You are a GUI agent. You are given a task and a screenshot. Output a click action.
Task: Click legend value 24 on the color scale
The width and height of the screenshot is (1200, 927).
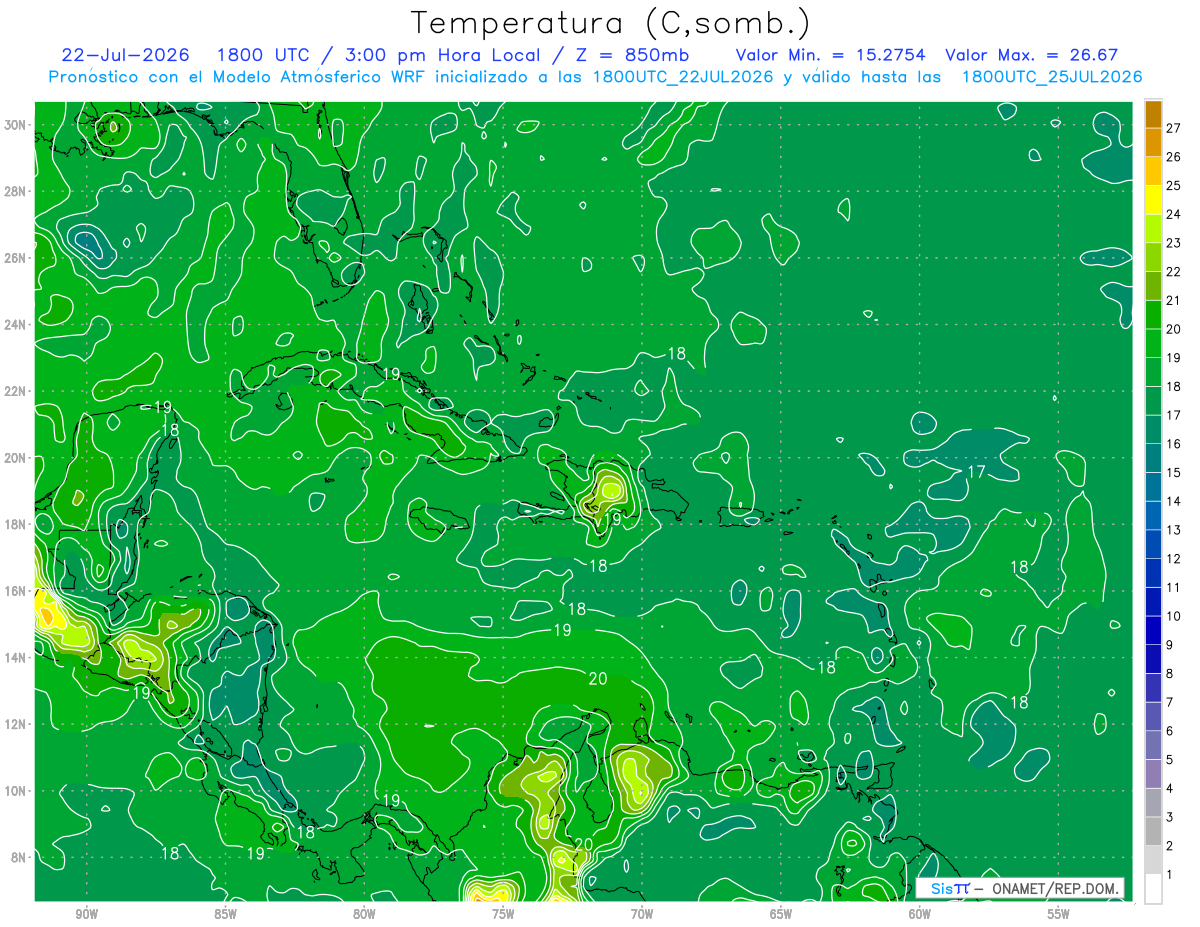coord(1174,214)
